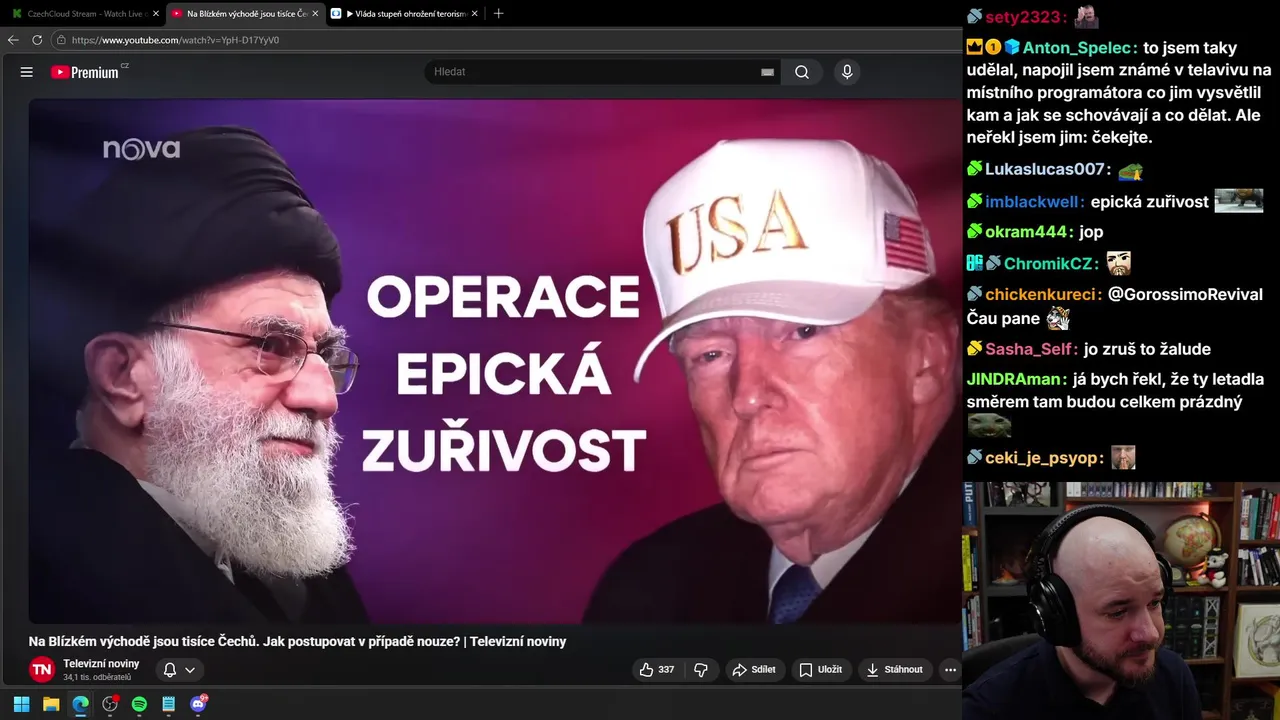Click username sety2323 in chat
This screenshot has width=1280, height=720.
tap(1022, 17)
